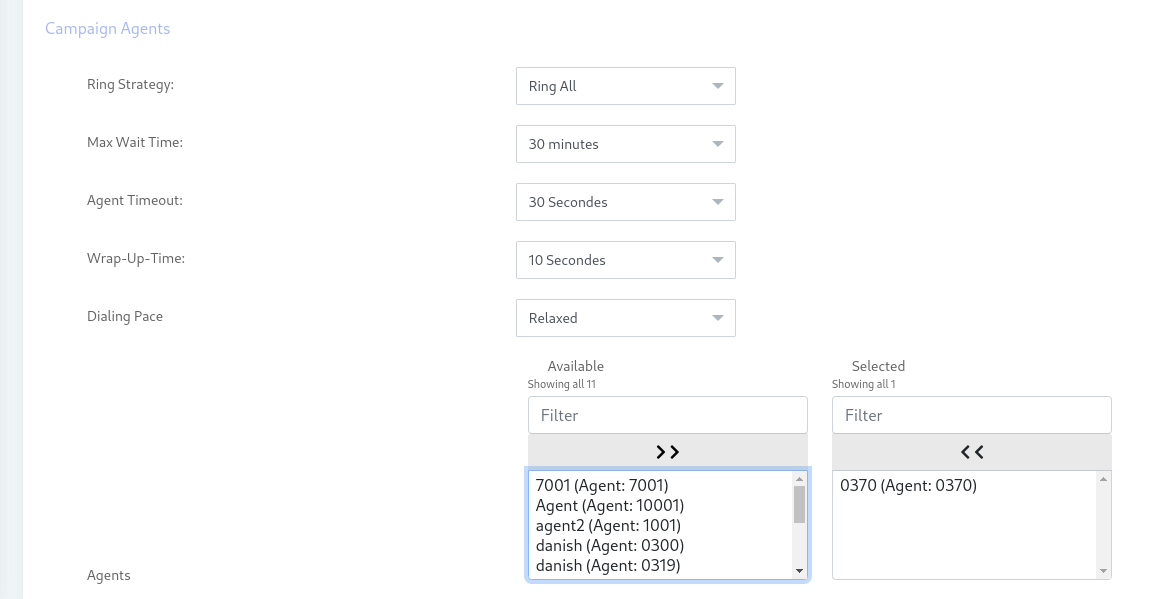Click Available list scroll up arrow
This screenshot has width=1153, height=599.
click(x=799, y=479)
